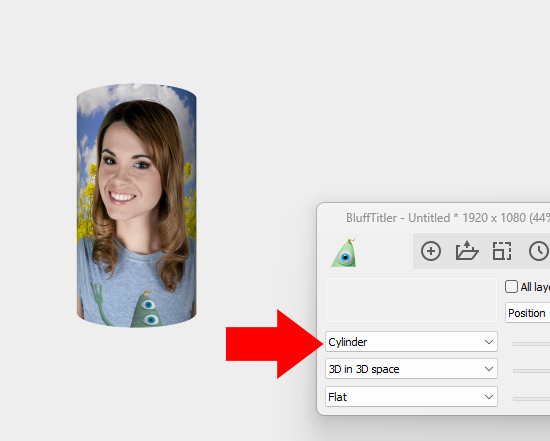Open the 3D in 3D space dropdown

pyautogui.click(x=411, y=369)
